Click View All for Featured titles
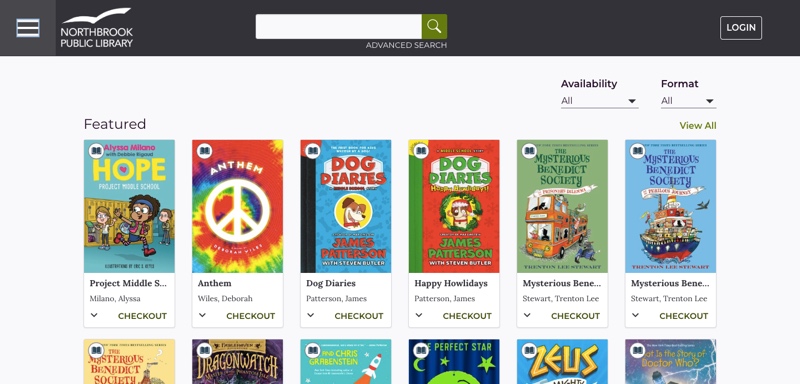Image resolution: width=800 pixels, height=384 pixels. (x=697, y=125)
